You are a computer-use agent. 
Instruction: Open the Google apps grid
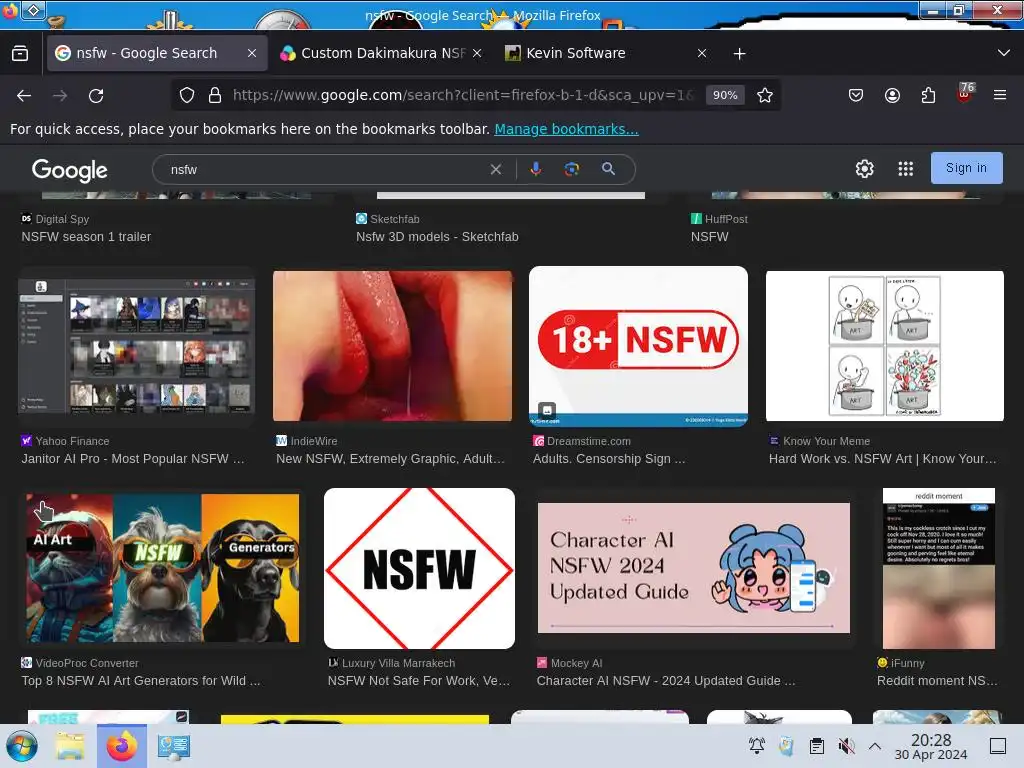tap(905, 168)
